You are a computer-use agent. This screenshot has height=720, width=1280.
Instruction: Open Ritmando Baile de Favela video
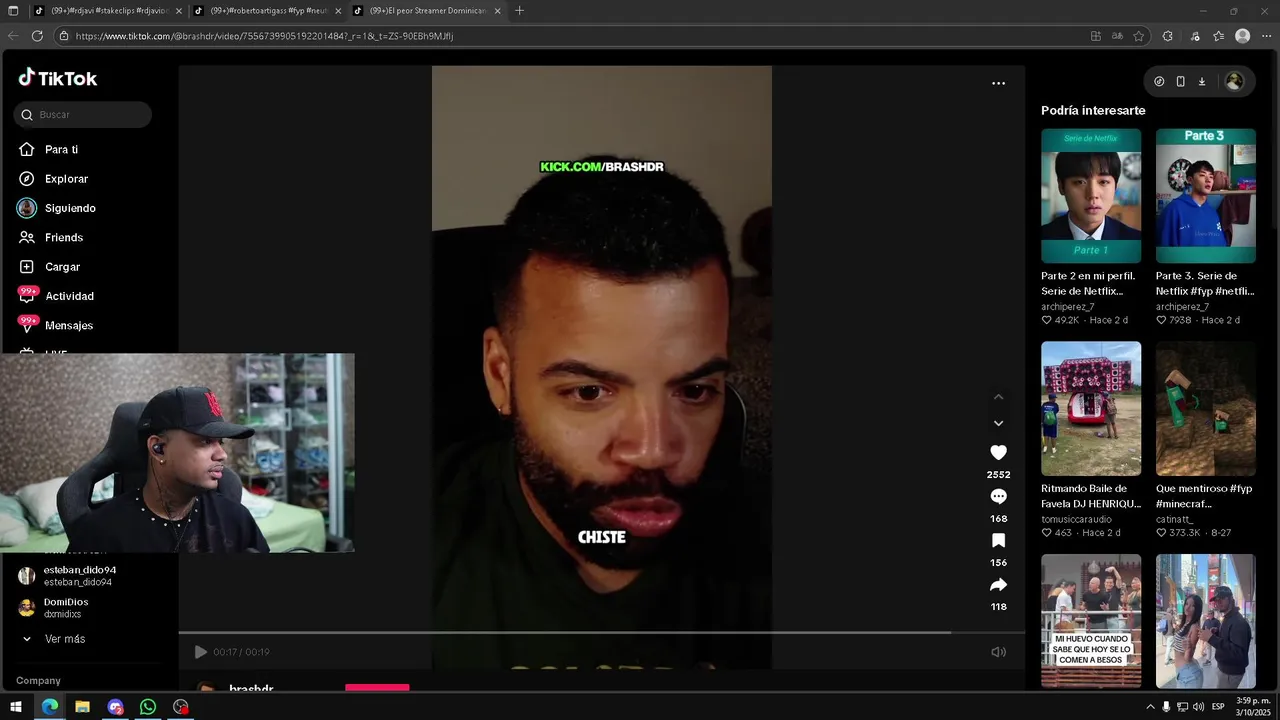tap(1091, 409)
